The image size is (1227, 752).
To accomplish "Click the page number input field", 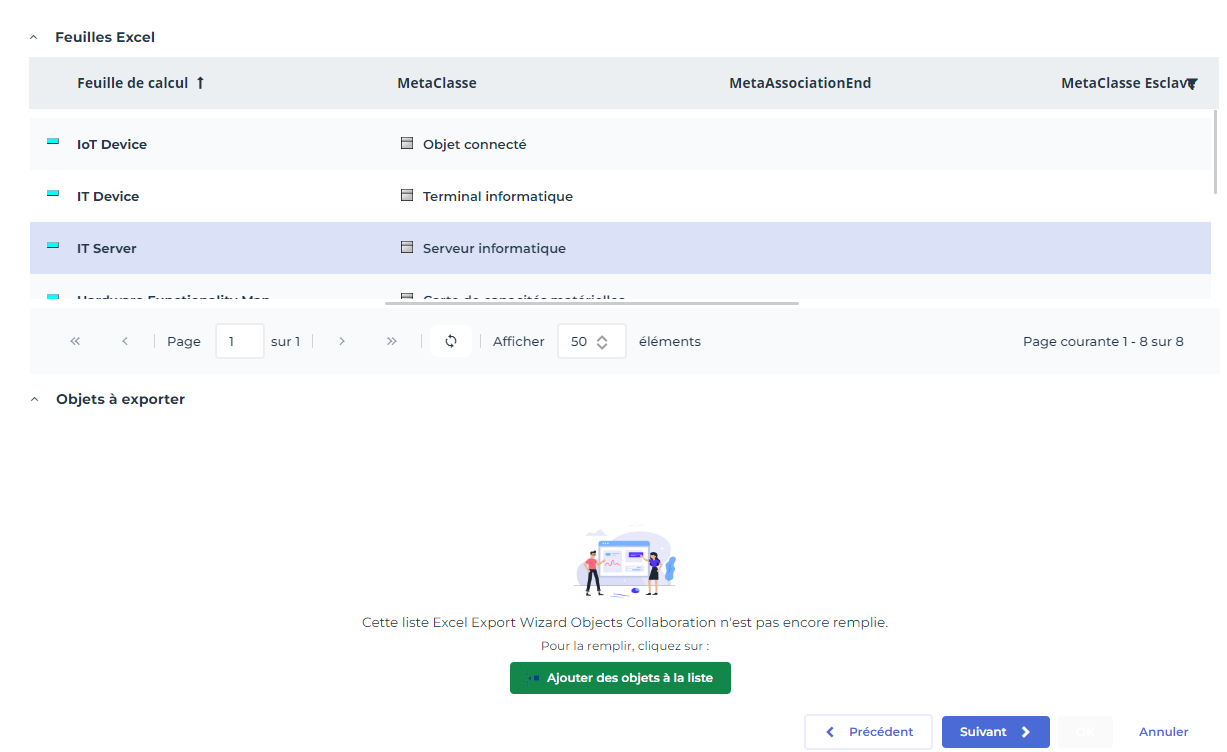I will (239, 341).
